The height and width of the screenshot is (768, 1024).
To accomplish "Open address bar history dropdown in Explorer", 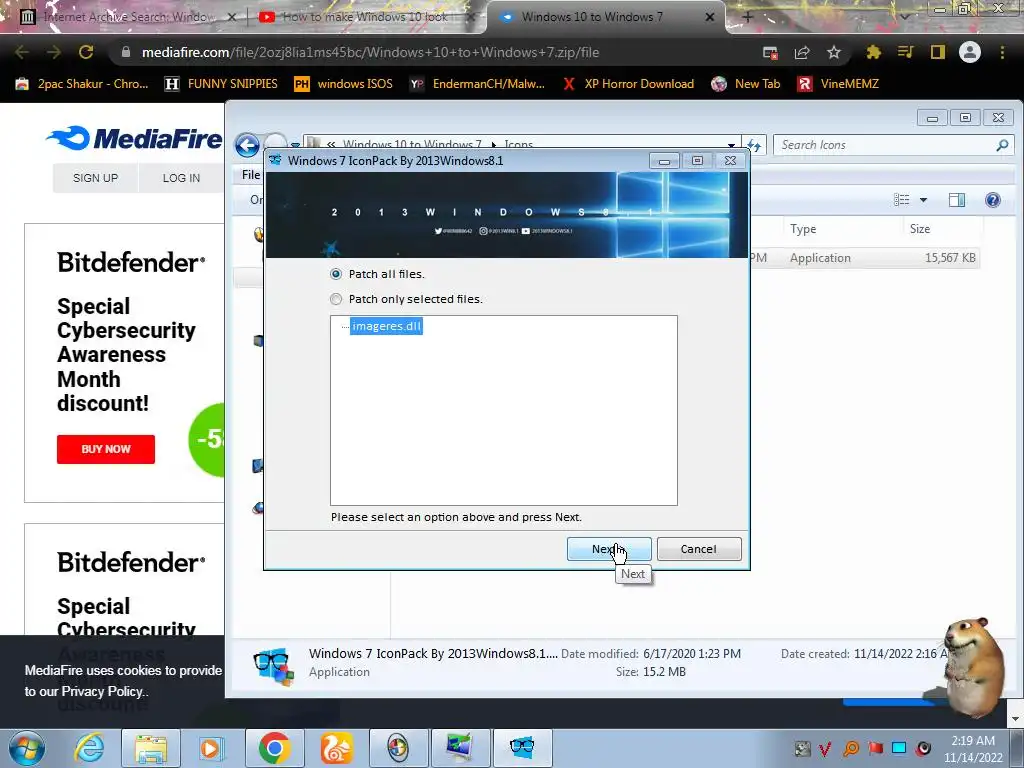I will click(731, 145).
